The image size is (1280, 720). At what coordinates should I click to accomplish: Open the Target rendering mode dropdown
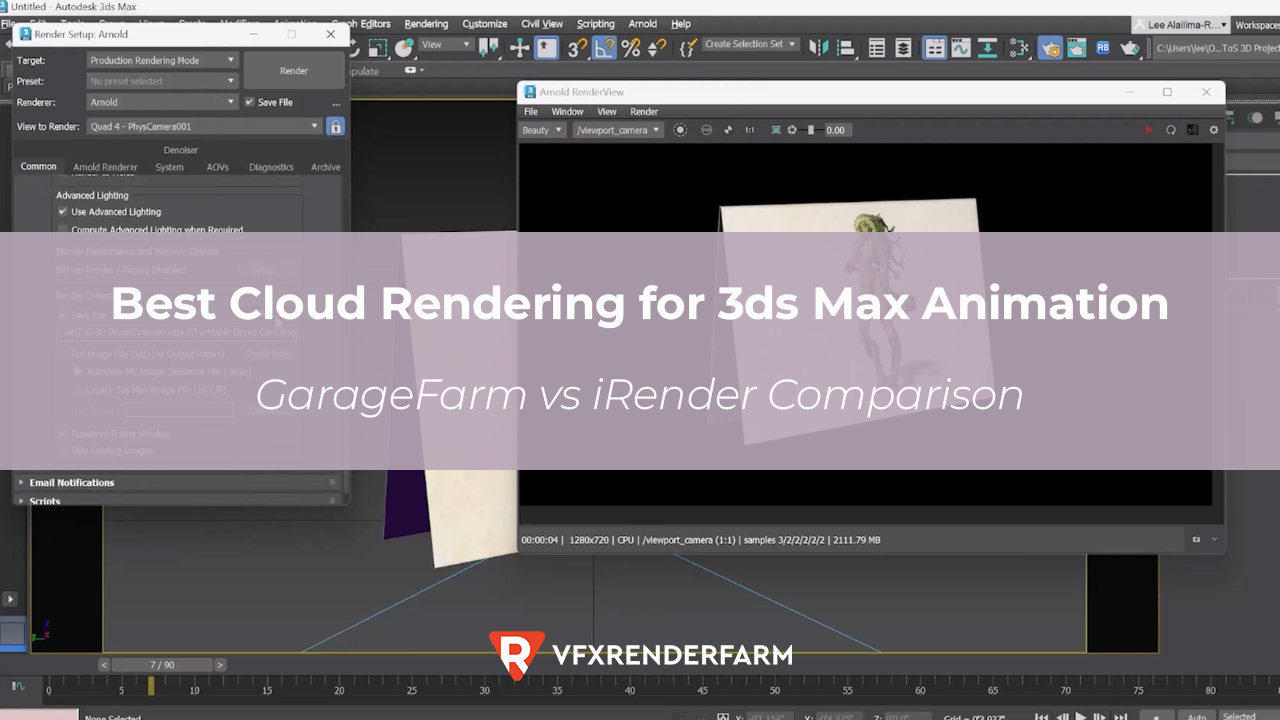[x=162, y=60]
